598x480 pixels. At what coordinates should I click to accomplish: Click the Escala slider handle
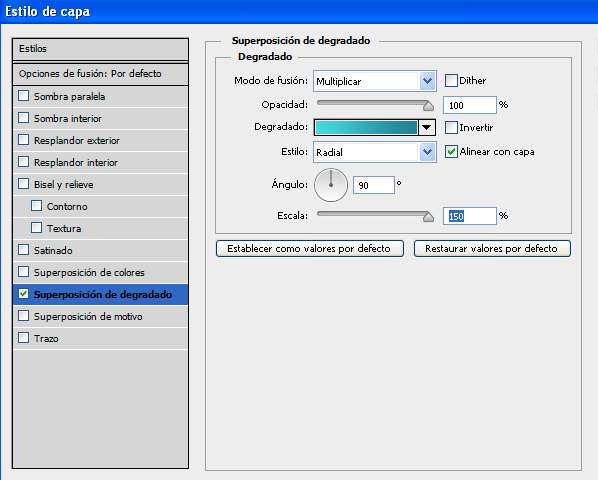(428, 217)
